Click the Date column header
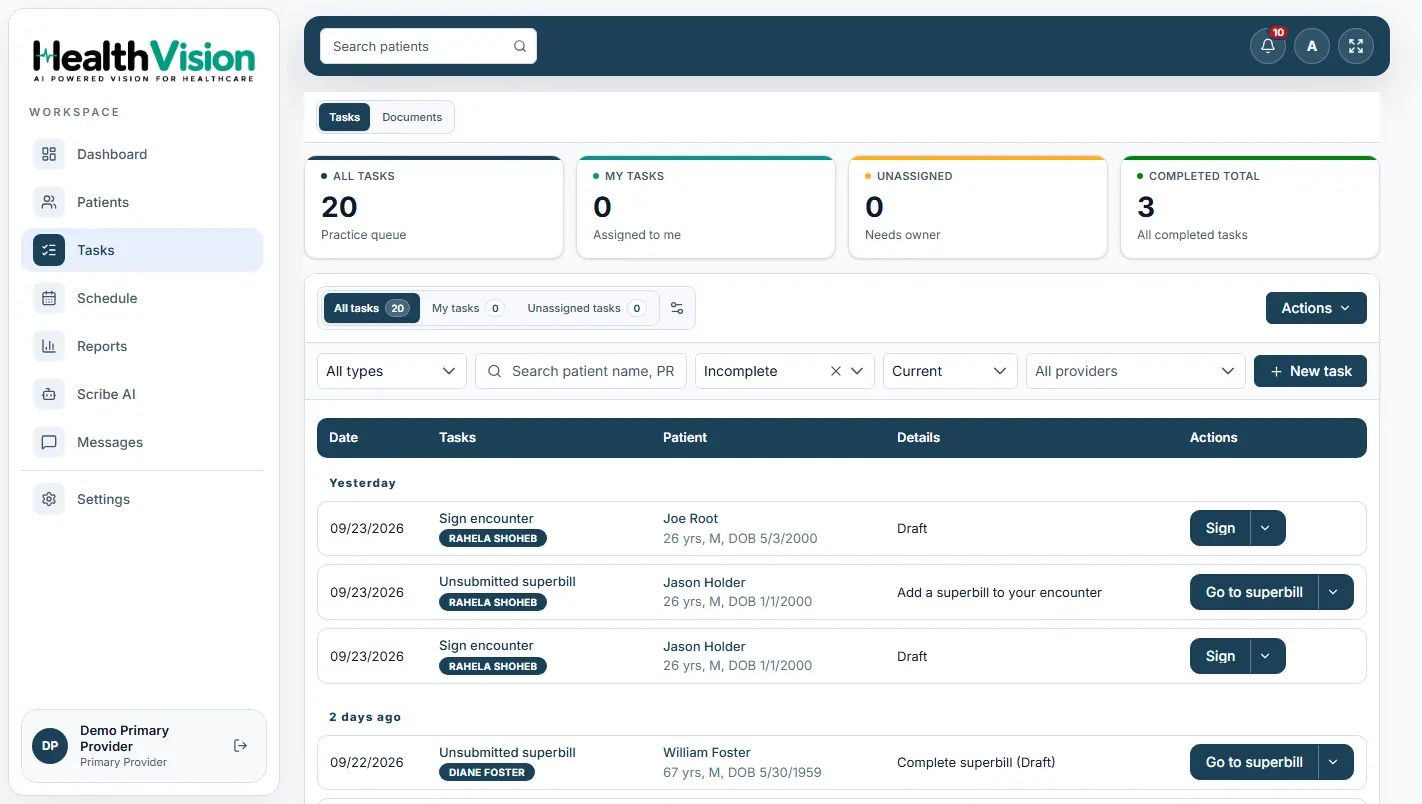 click(x=344, y=437)
